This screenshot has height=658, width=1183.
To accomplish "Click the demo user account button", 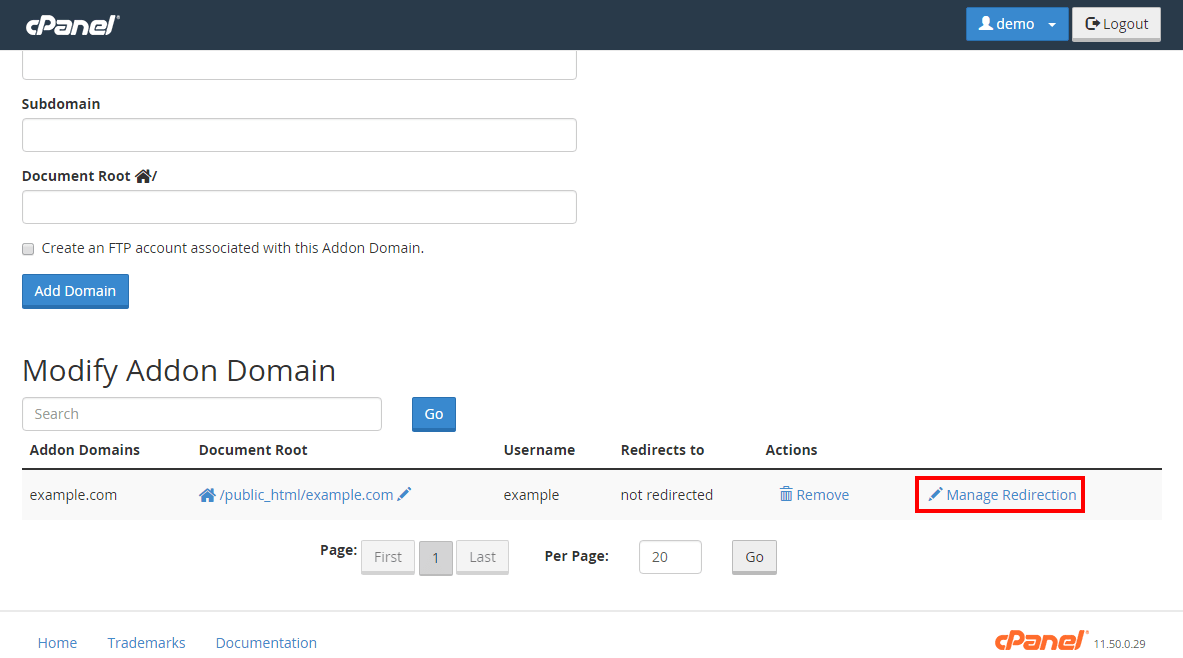I will click(1016, 24).
